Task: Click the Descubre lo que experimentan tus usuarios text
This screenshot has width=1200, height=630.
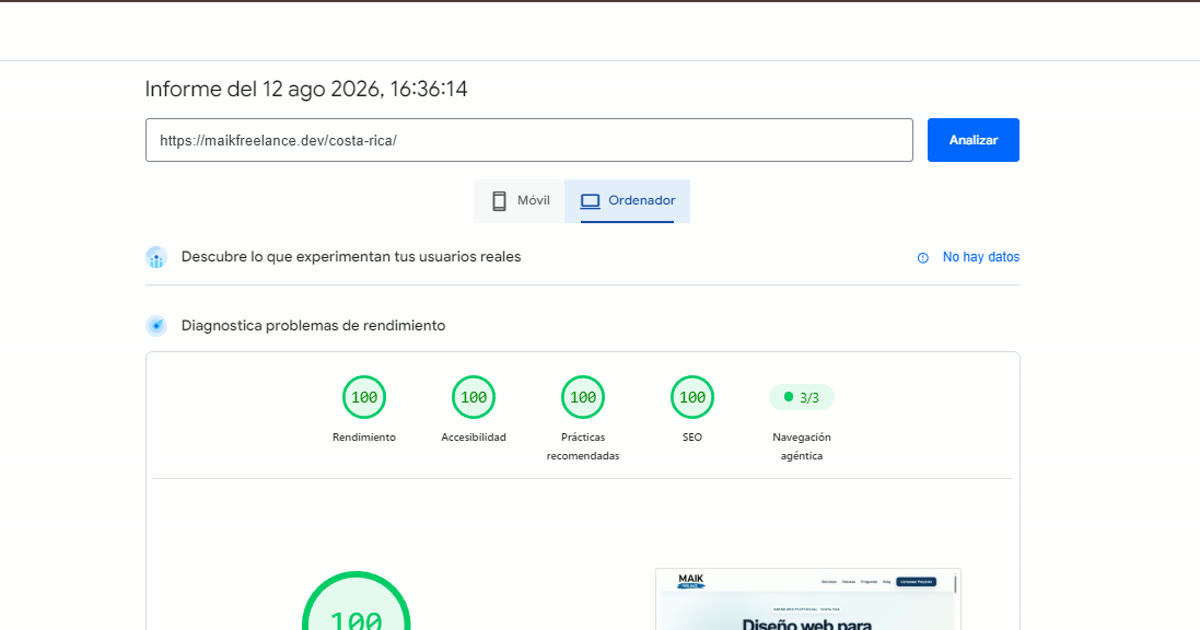Action: pyautogui.click(x=351, y=257)
